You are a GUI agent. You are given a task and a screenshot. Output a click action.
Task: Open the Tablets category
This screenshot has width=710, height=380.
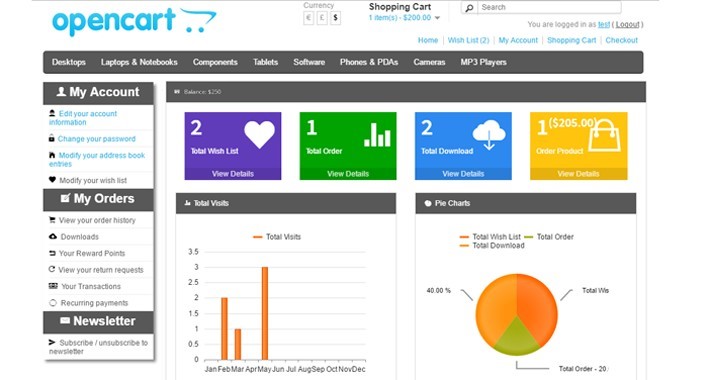(x=265, y=62)
